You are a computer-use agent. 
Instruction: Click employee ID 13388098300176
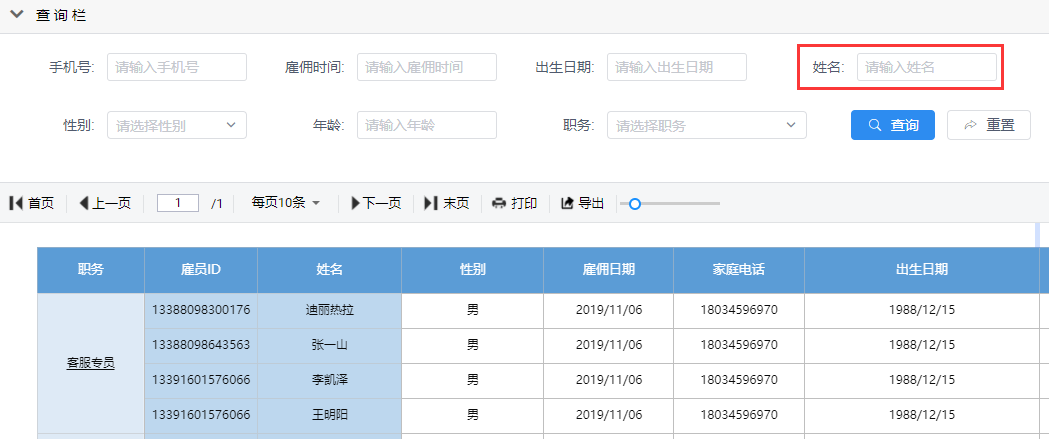point(201,311)
